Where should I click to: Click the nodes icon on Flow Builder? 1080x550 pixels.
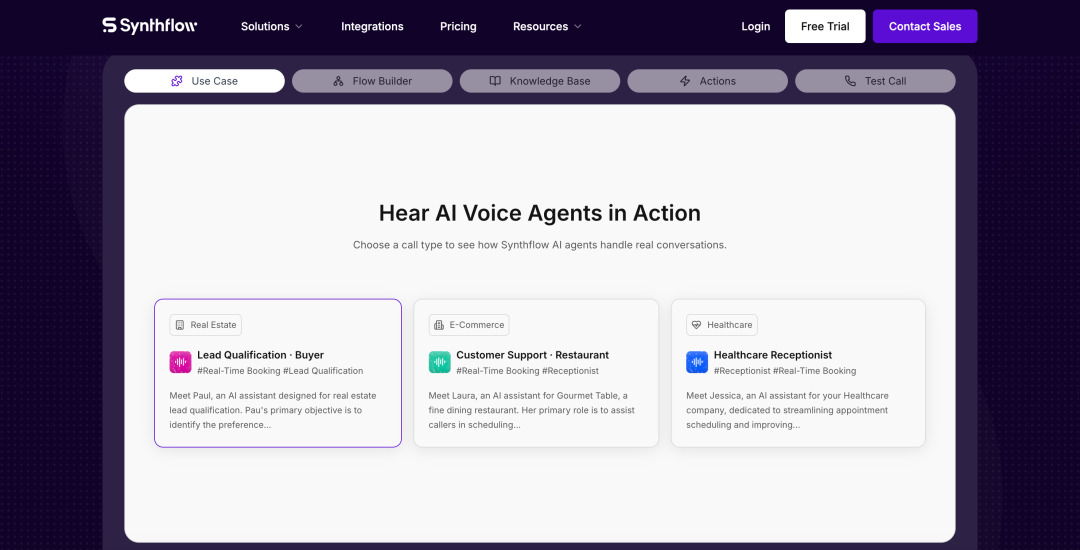(338, 81)
